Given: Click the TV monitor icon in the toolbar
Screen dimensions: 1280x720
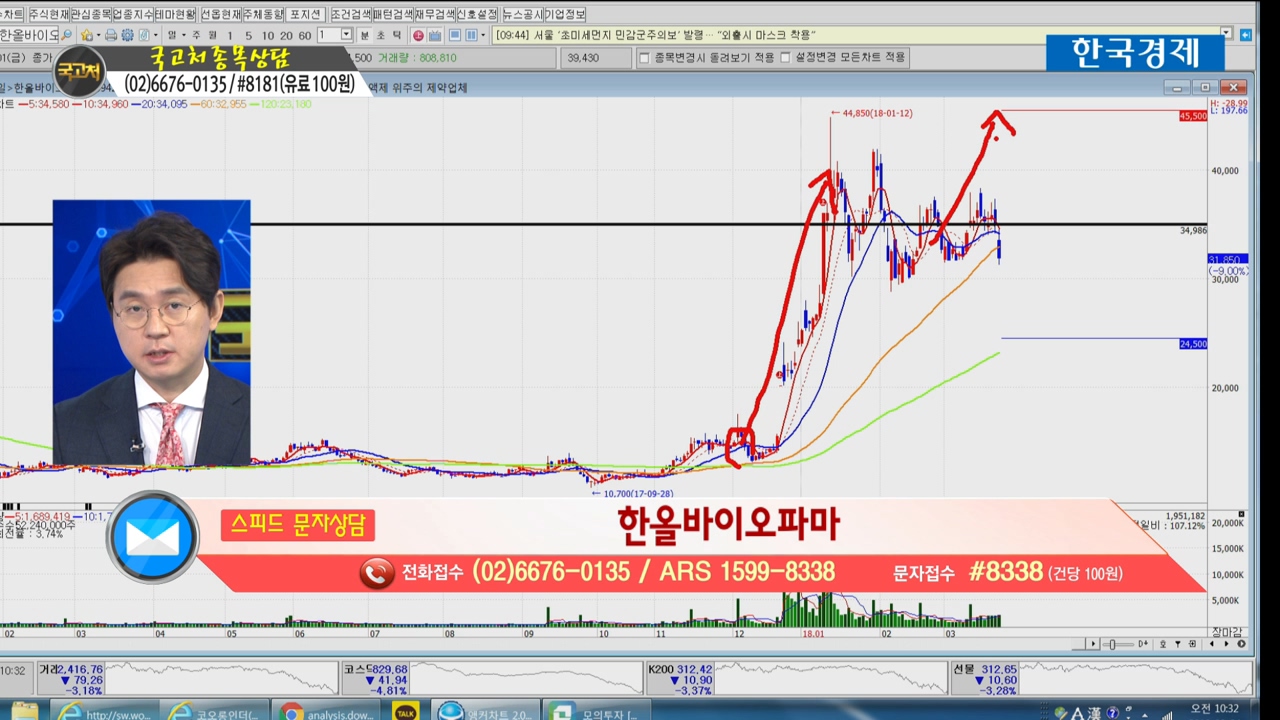Looking at the screenshot, I should [435, 35].
